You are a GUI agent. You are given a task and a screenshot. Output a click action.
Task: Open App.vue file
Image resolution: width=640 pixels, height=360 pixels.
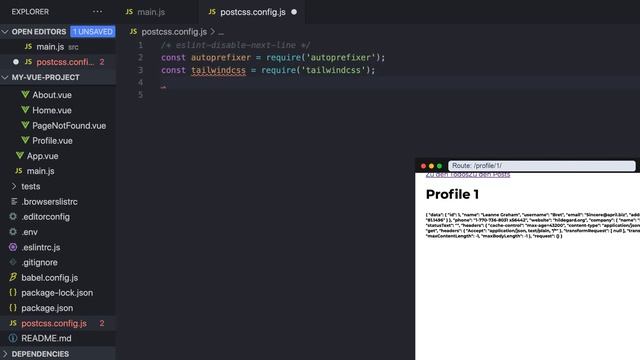click(x=42, y=156)
